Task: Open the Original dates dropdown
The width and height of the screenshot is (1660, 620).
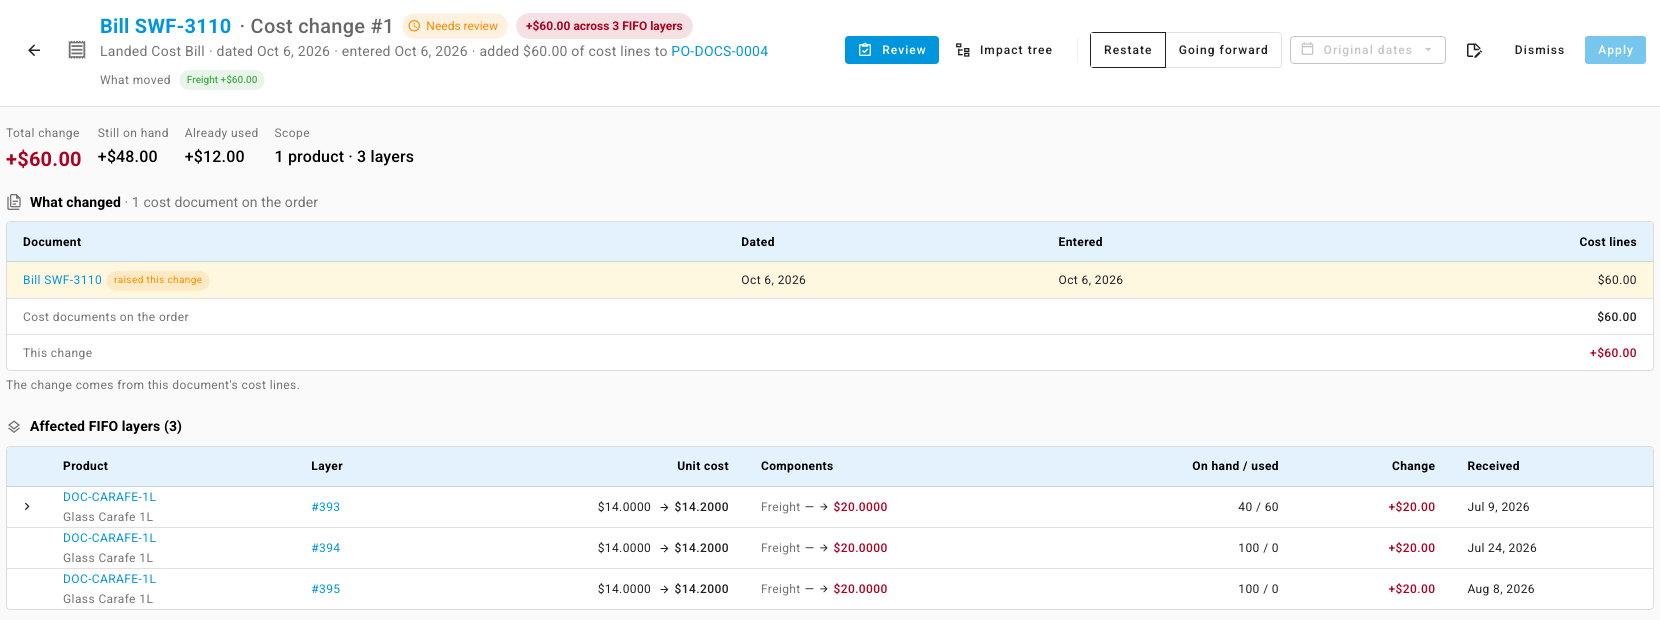Action: tap(1367, 50)
